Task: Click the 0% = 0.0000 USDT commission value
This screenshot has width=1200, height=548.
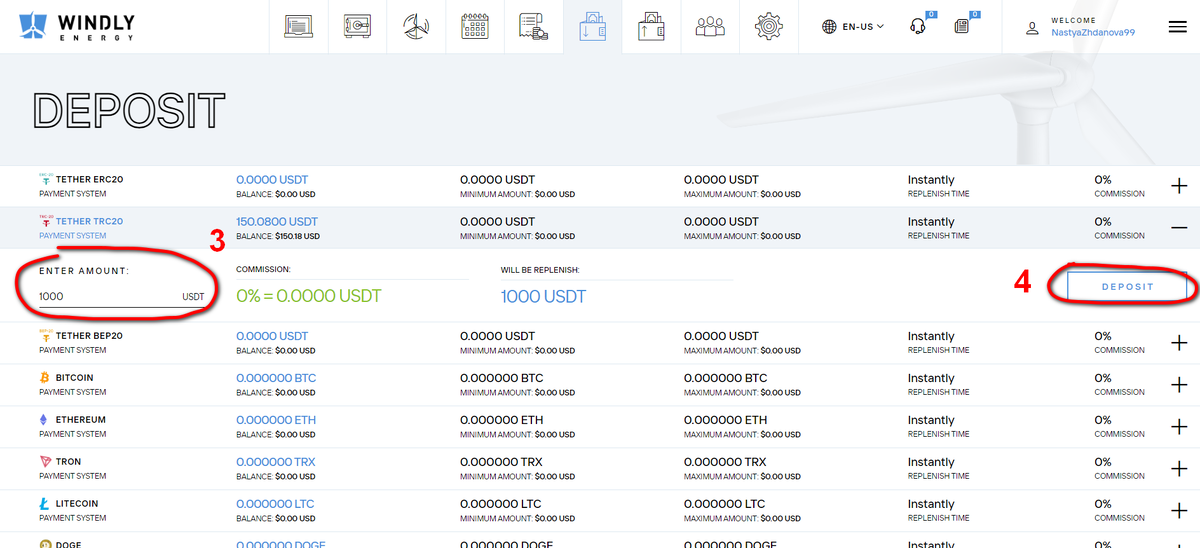Action: point(308,297)
